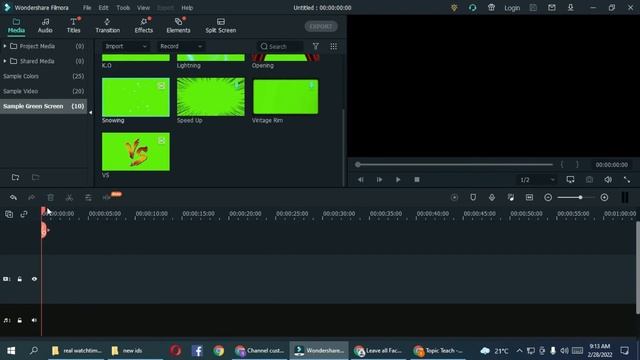Screen dimensions: 640x360
Task: Open the Audio tab
Action: [x=45, y=25]
